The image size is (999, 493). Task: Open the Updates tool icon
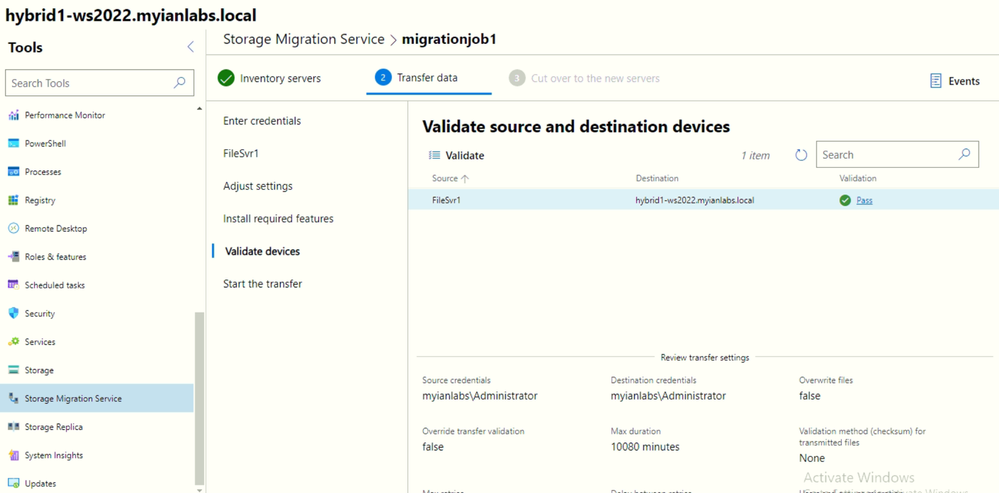pos(14,483)
